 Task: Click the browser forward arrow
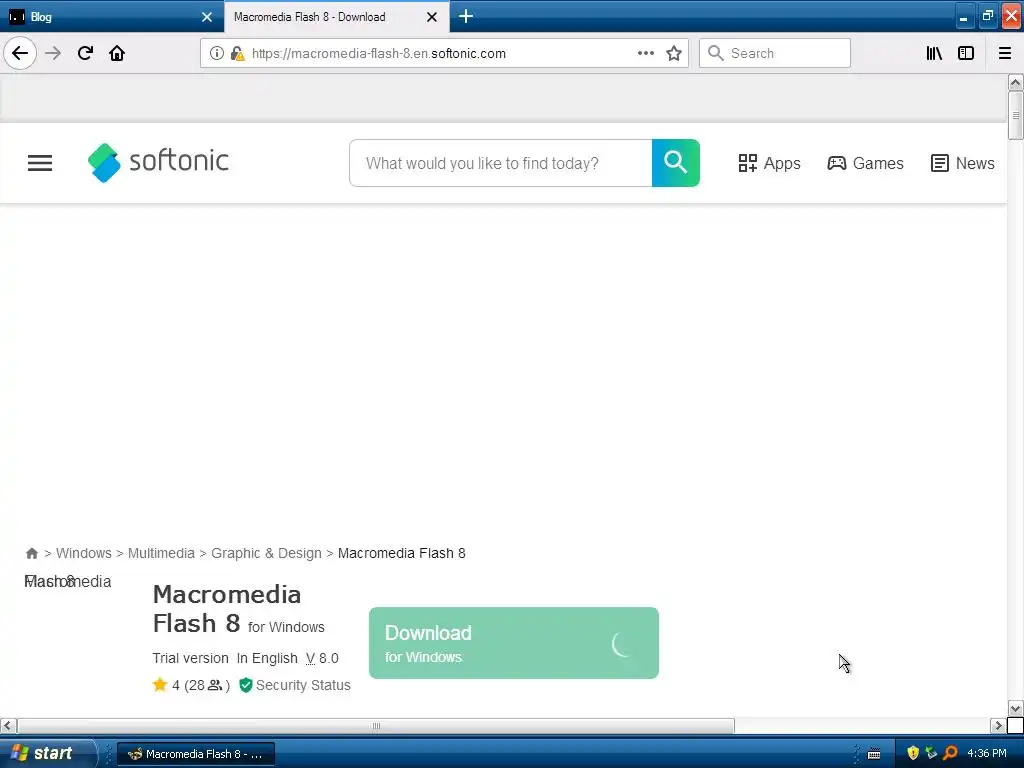53,53
